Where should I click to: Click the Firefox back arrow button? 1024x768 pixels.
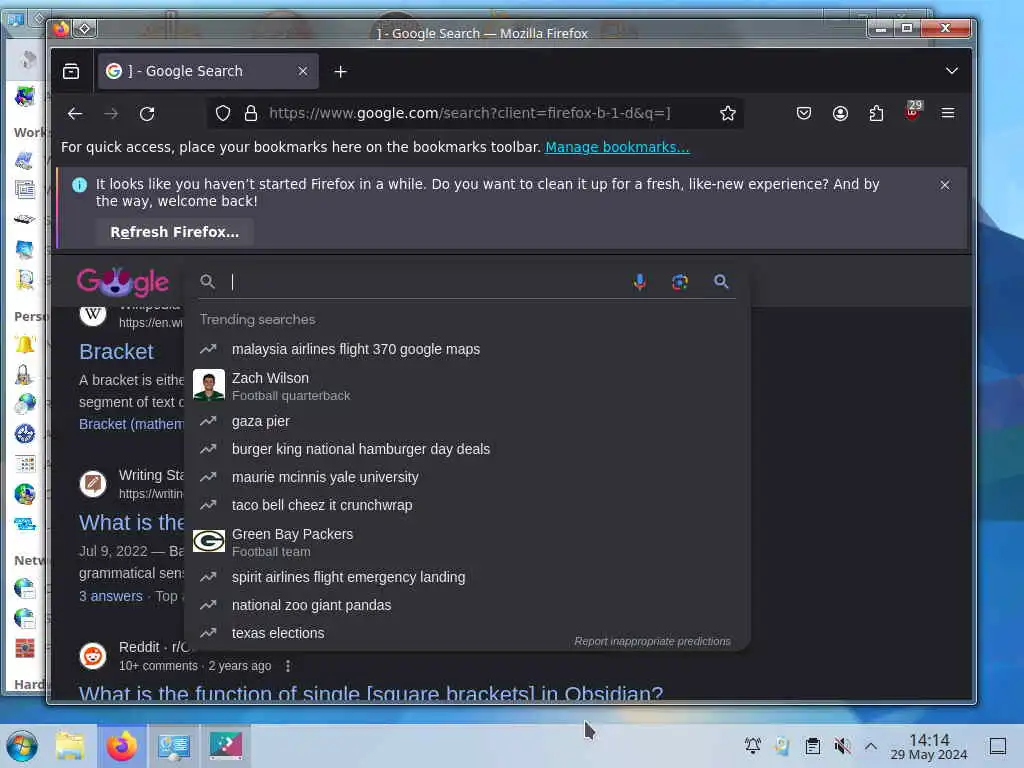pyautogui.click(x=75, y=114)
